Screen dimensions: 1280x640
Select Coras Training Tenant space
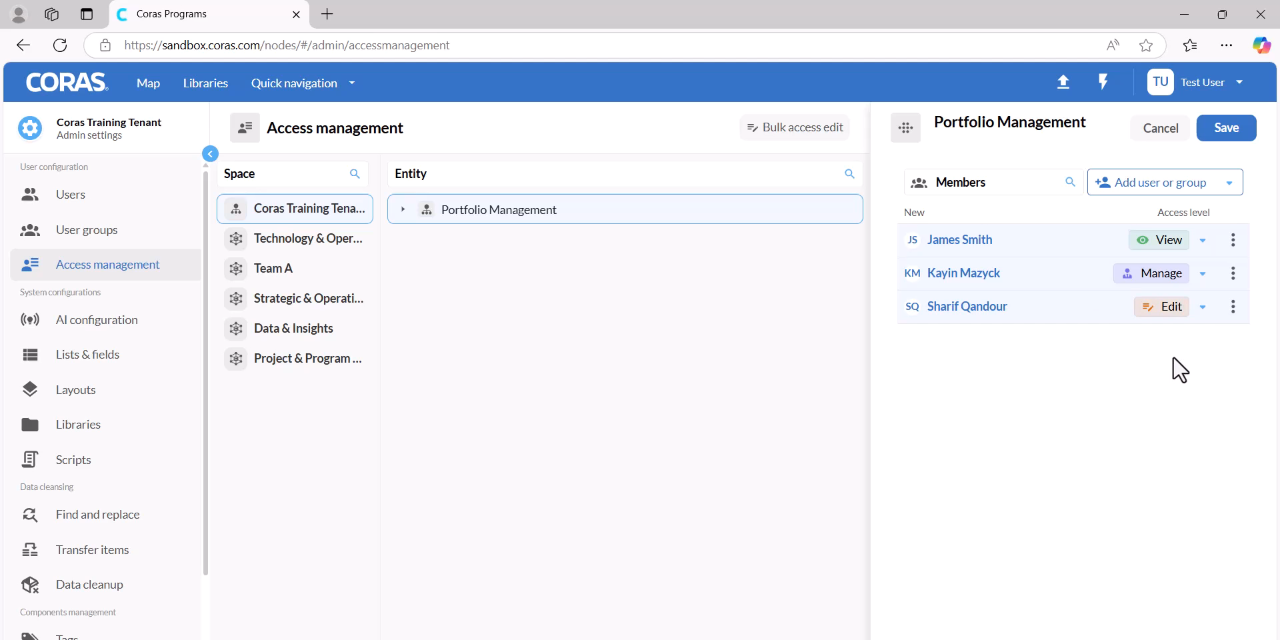[295, 209]
